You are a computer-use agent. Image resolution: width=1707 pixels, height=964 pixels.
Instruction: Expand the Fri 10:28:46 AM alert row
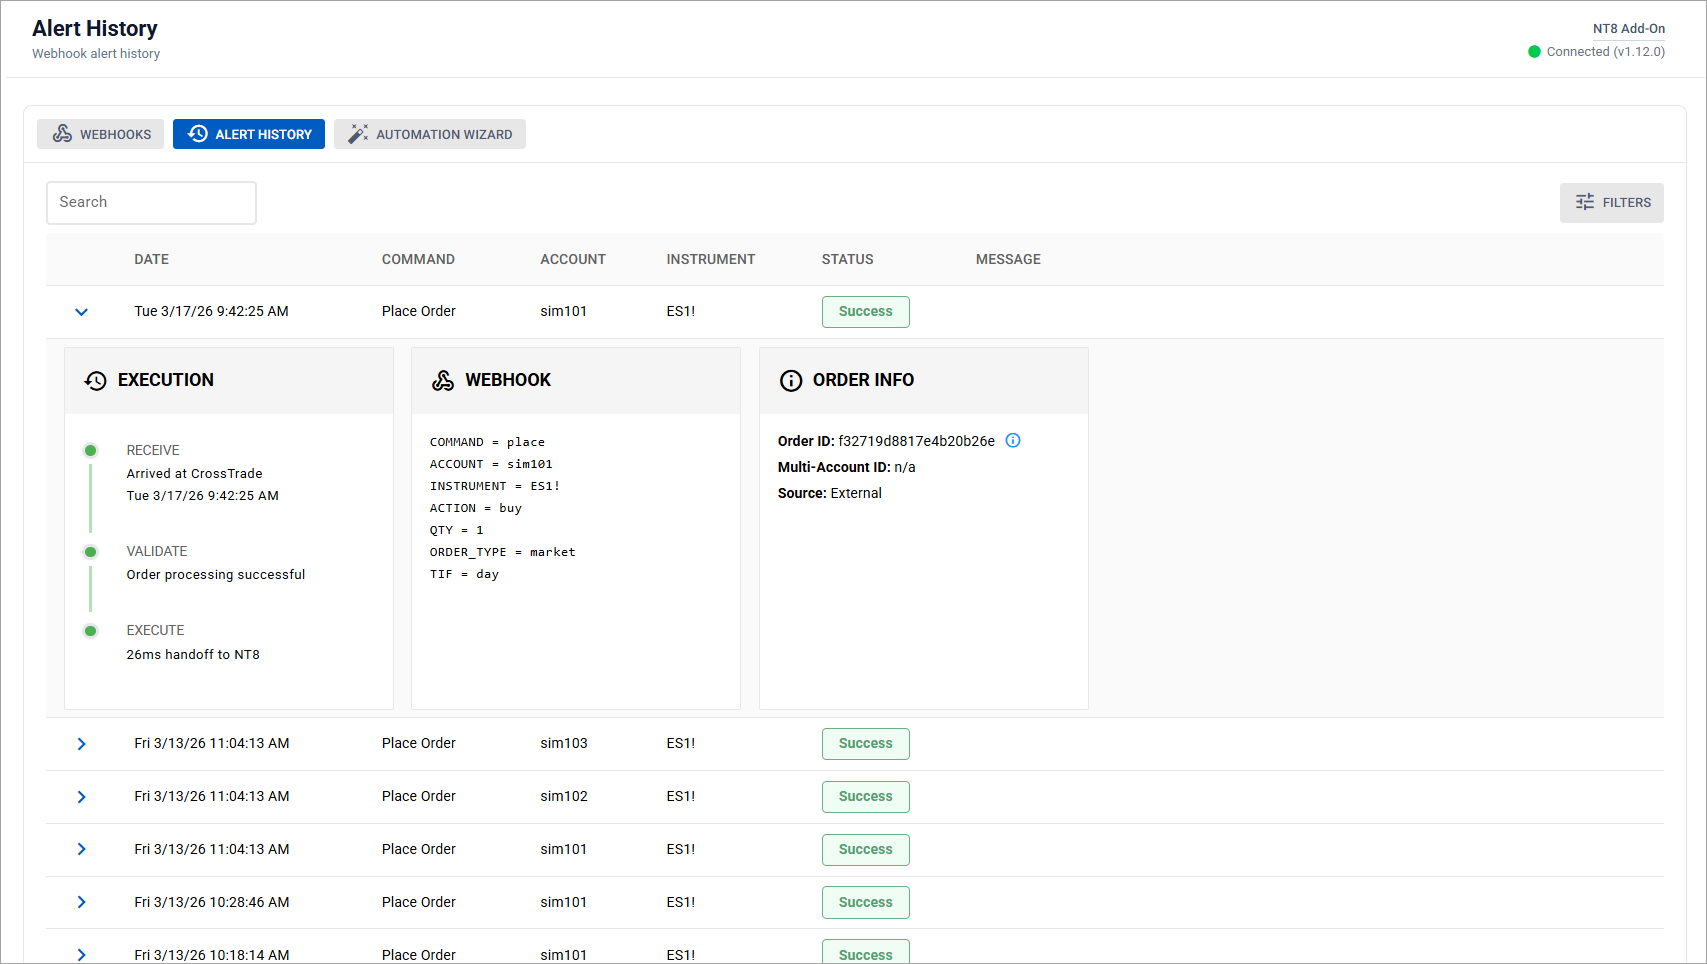coord(82,902)
